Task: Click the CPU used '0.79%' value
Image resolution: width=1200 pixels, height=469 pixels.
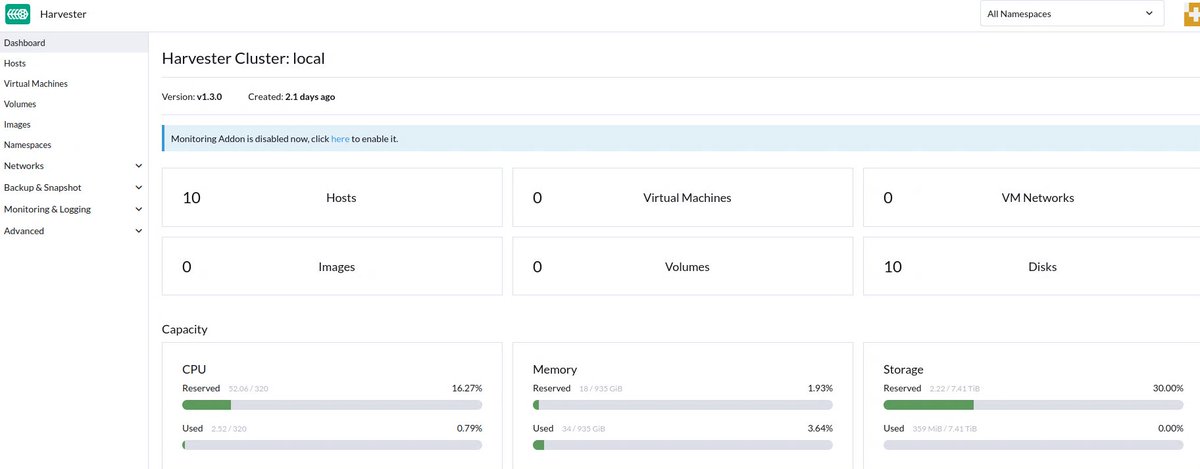Action: pos(469,428)
